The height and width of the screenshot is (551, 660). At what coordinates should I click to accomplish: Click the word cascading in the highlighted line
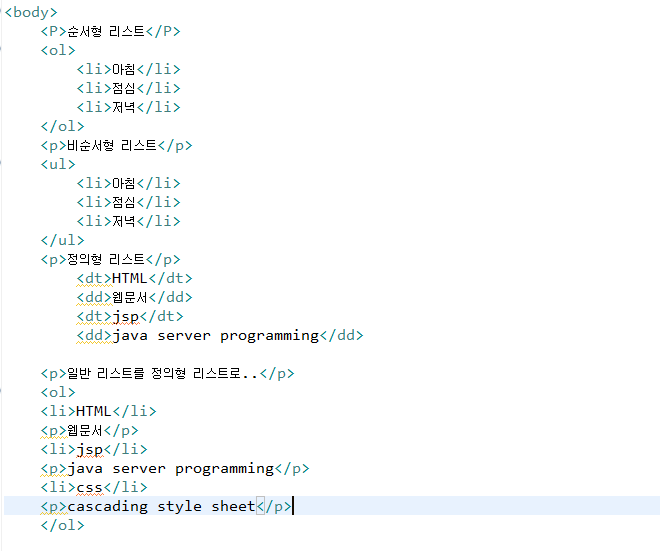tap(107, 506)
